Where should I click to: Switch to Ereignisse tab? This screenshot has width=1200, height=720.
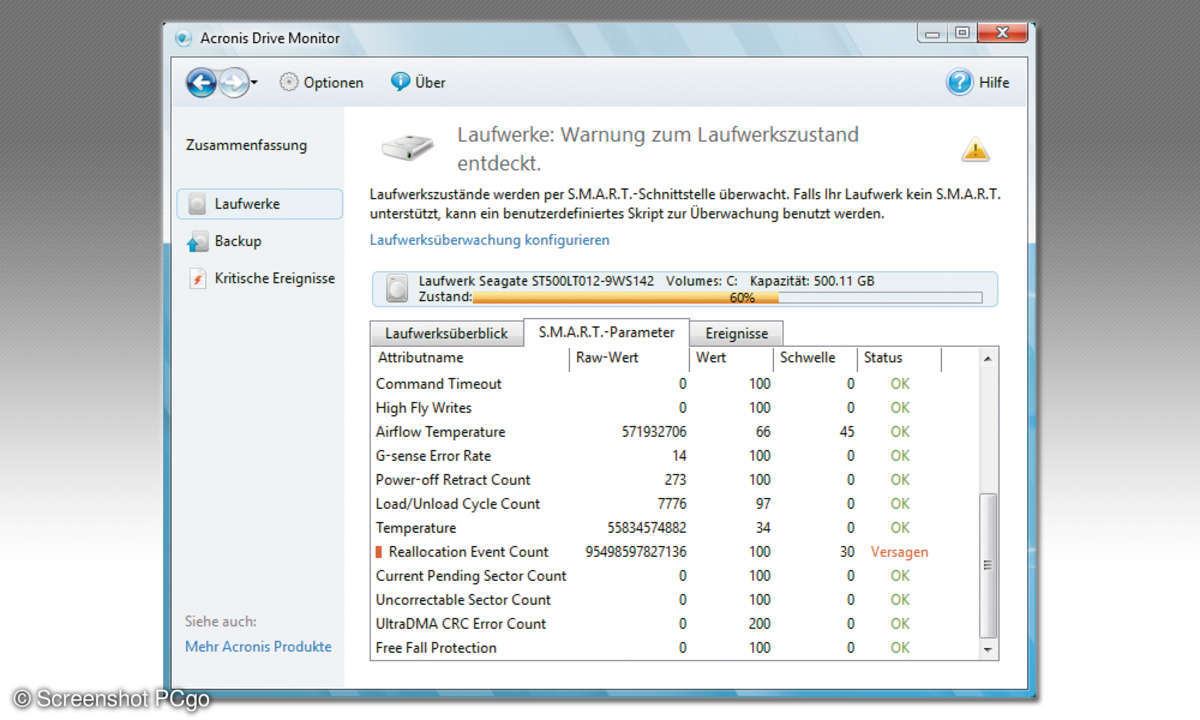pyautogui.click(x=736, y=334)
